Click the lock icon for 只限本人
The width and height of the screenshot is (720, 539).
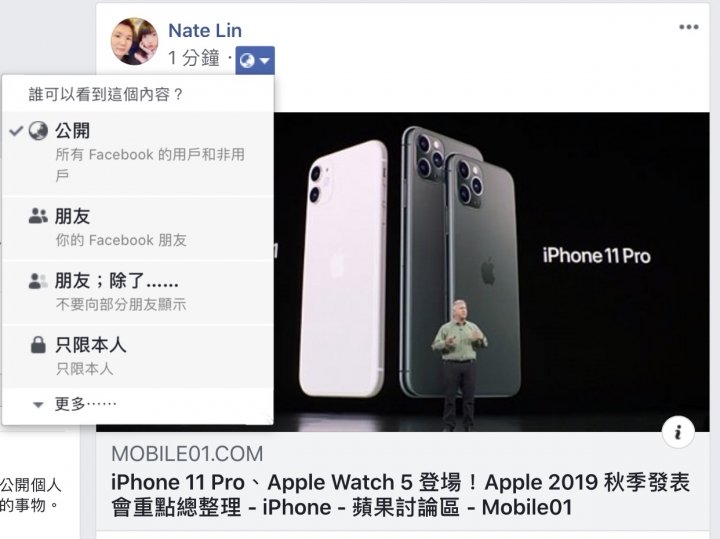click(x=38, y=345)
